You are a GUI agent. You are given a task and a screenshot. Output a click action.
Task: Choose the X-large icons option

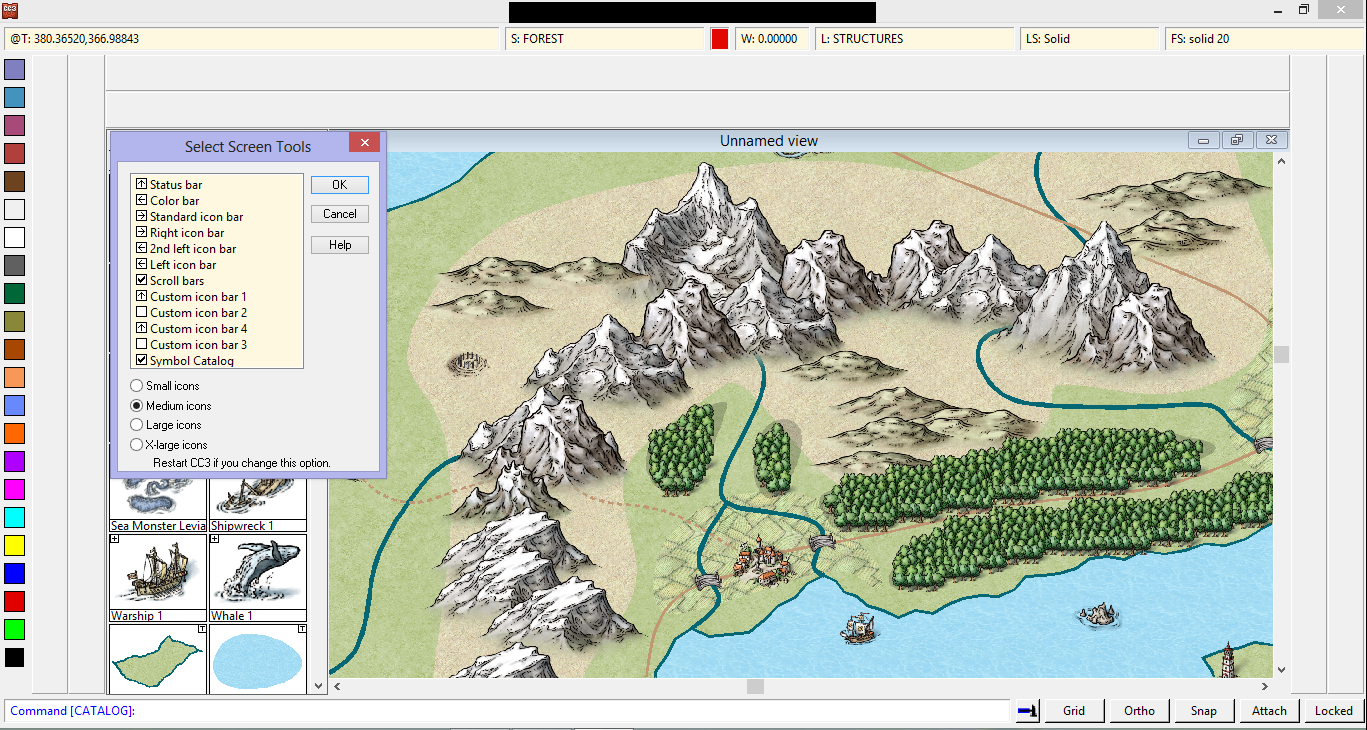[137, 444]
